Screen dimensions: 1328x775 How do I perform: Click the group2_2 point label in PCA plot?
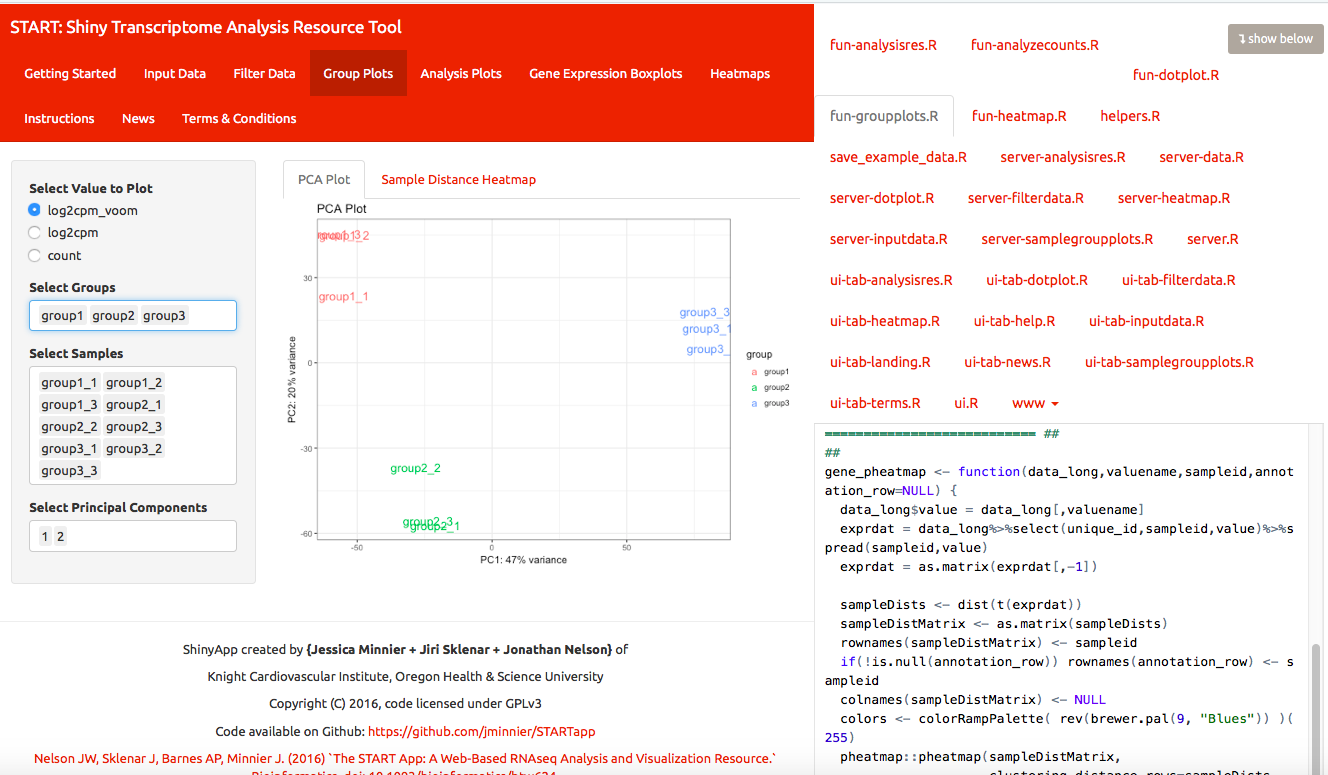pos(415,468)
